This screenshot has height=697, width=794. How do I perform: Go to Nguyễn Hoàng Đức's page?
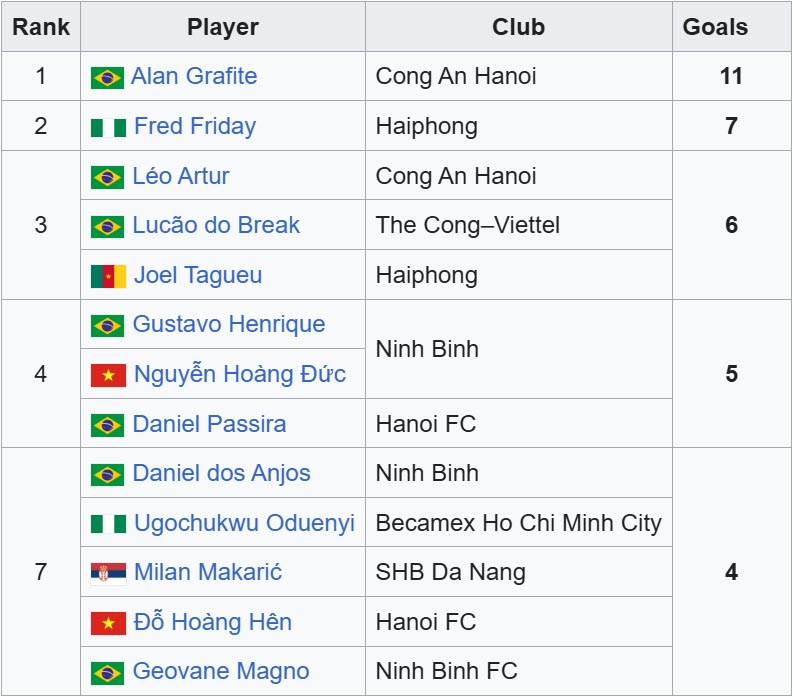point(240,374)
